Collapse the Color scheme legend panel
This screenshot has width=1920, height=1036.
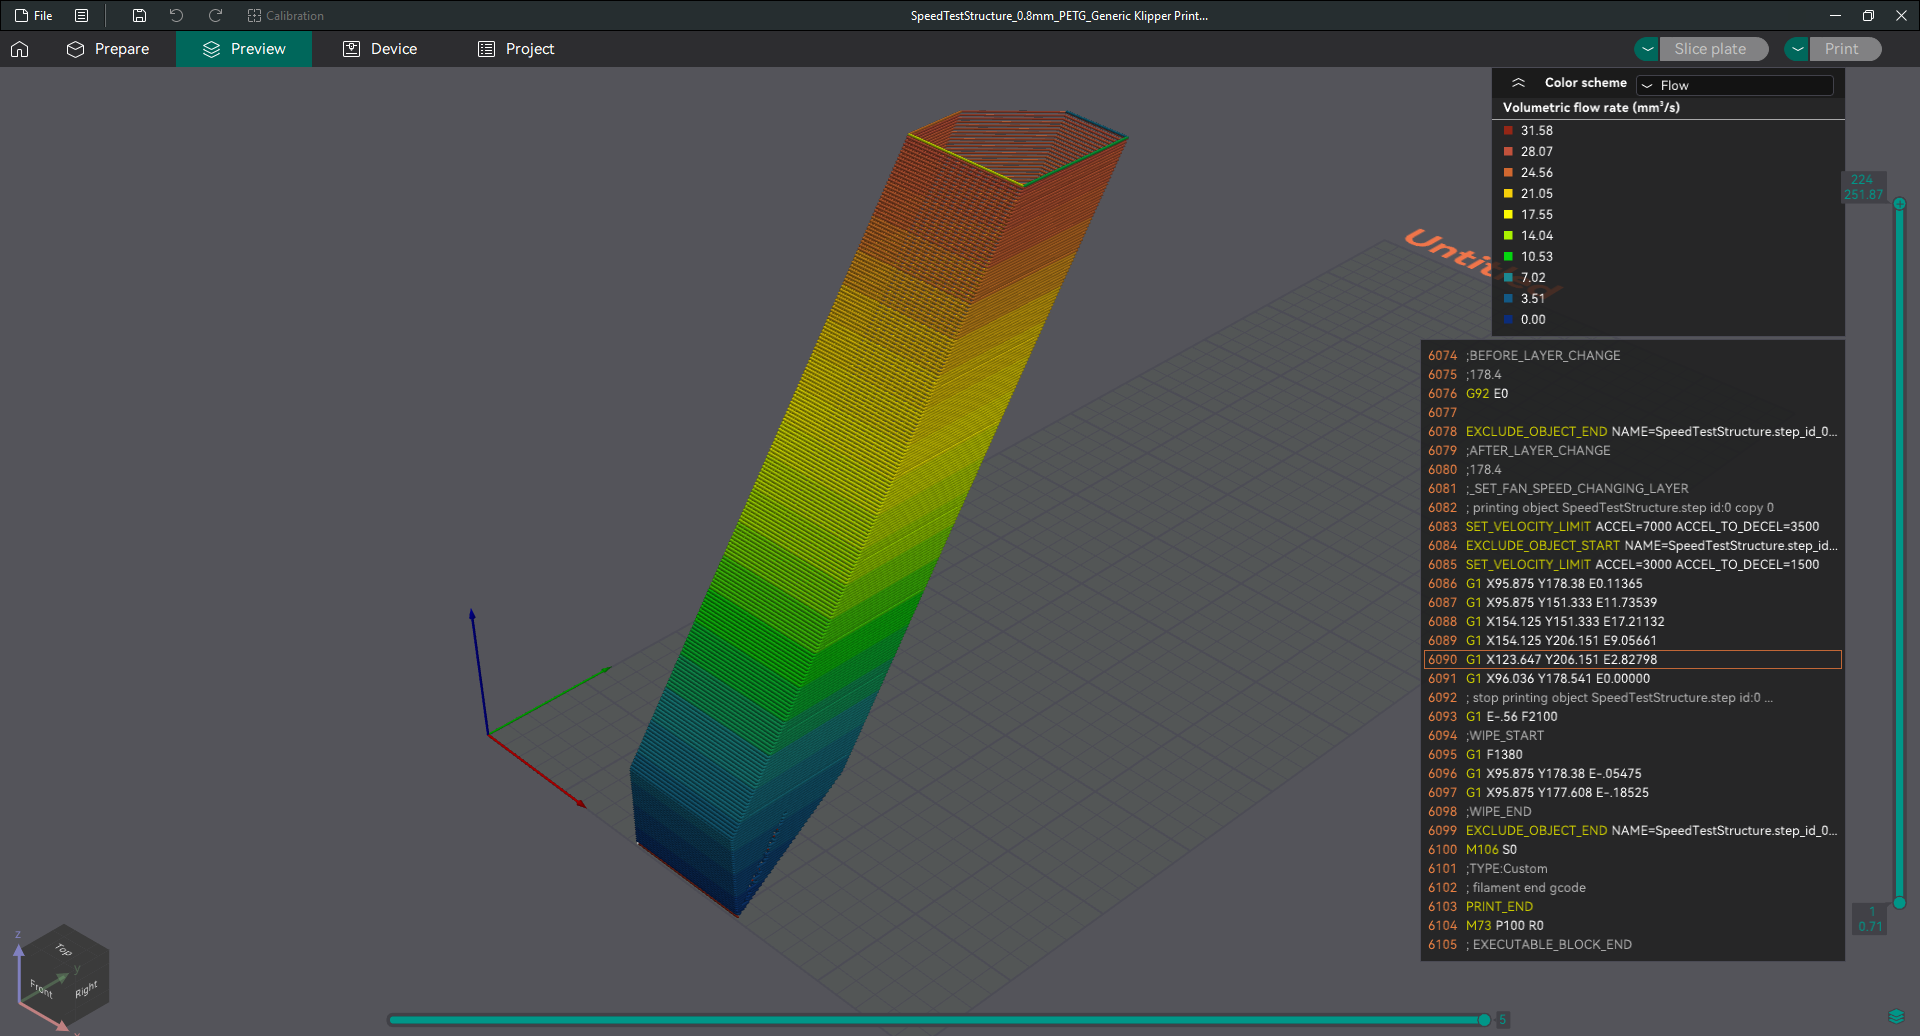click(x=1518, y=83)
